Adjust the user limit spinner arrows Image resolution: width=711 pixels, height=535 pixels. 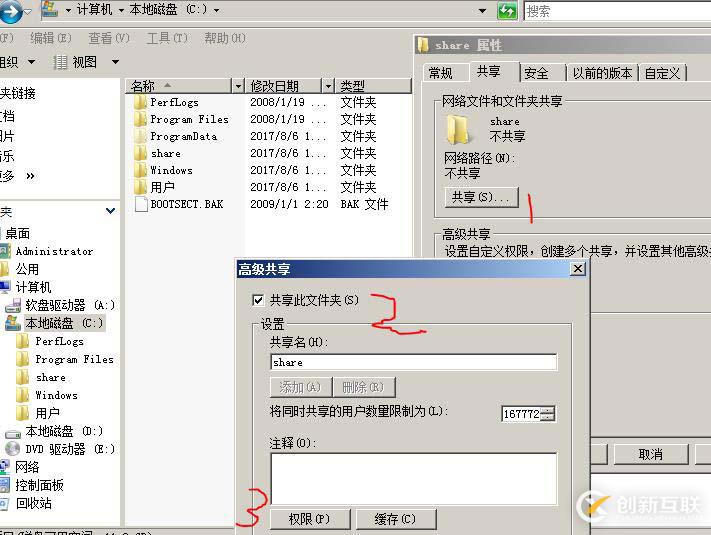tap(548, 413)
